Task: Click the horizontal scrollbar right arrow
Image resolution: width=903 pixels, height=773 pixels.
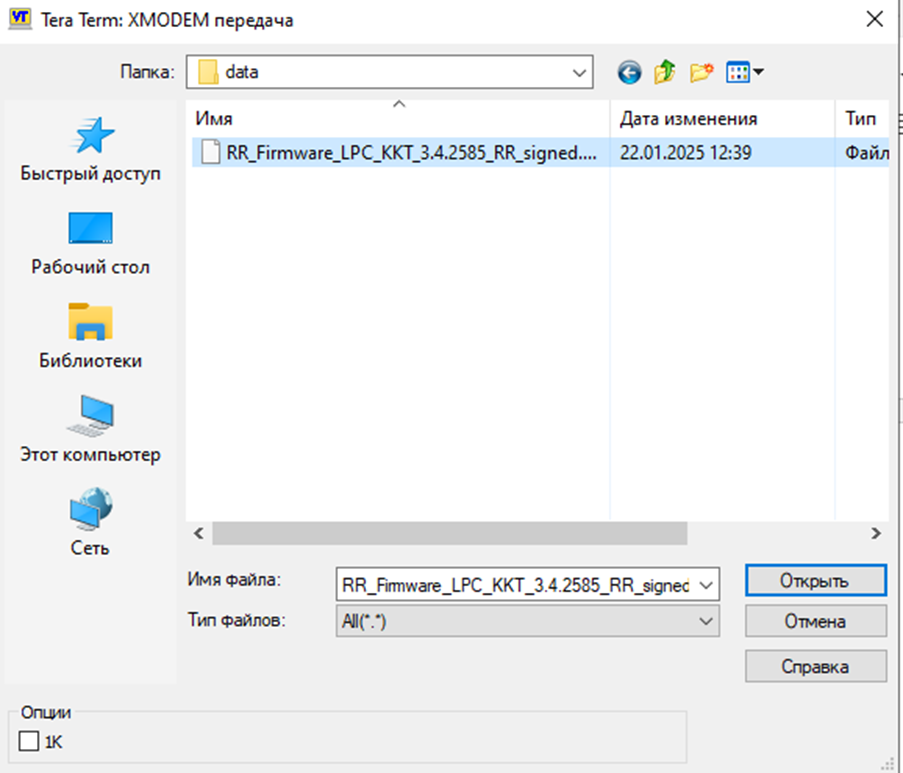Action: click(x=875, y=533)
